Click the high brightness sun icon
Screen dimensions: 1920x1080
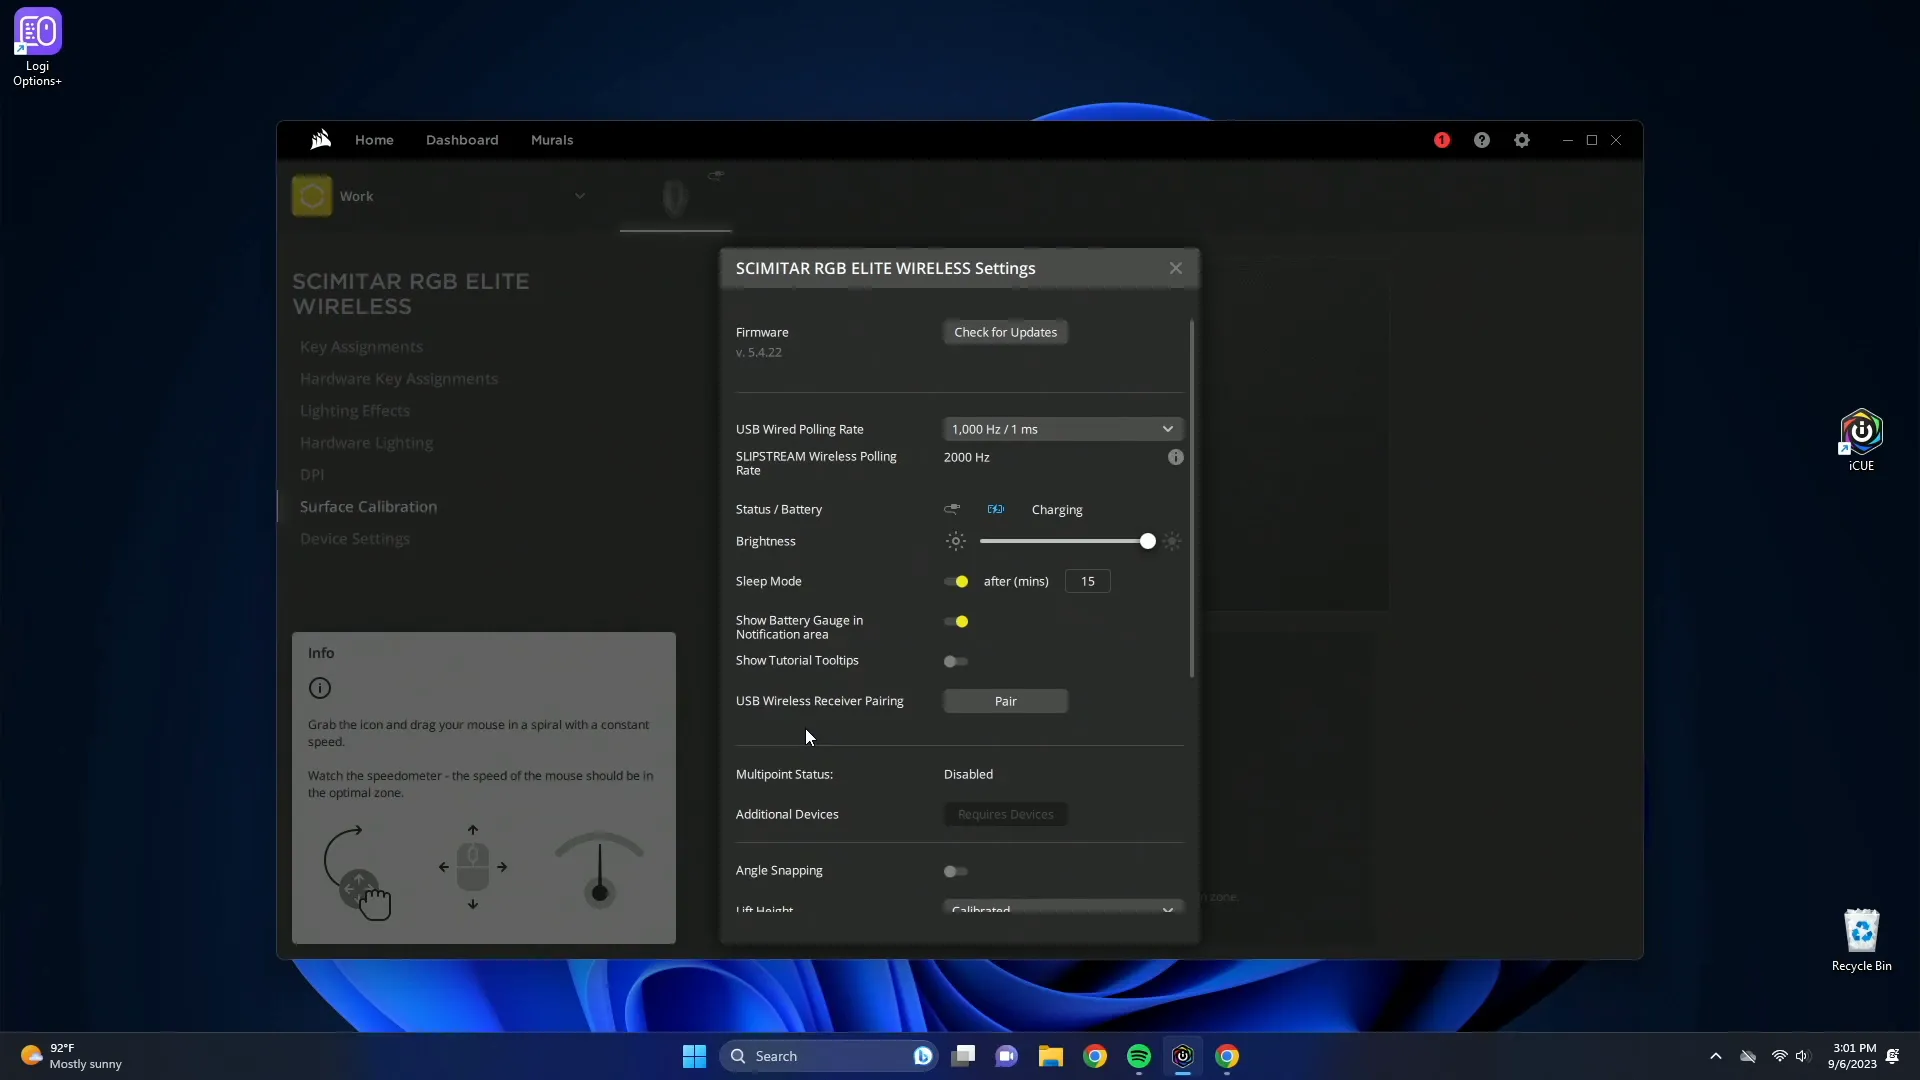[1172, 541]
